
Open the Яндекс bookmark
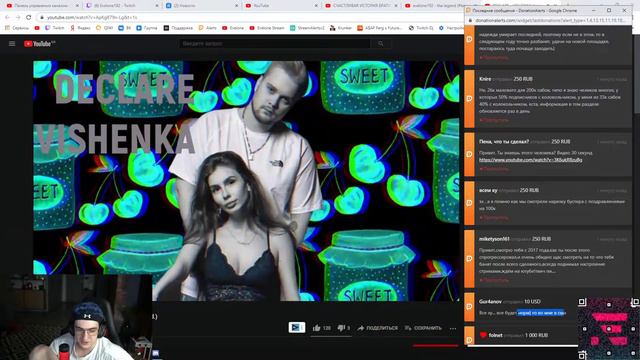(x=80, y=28)
